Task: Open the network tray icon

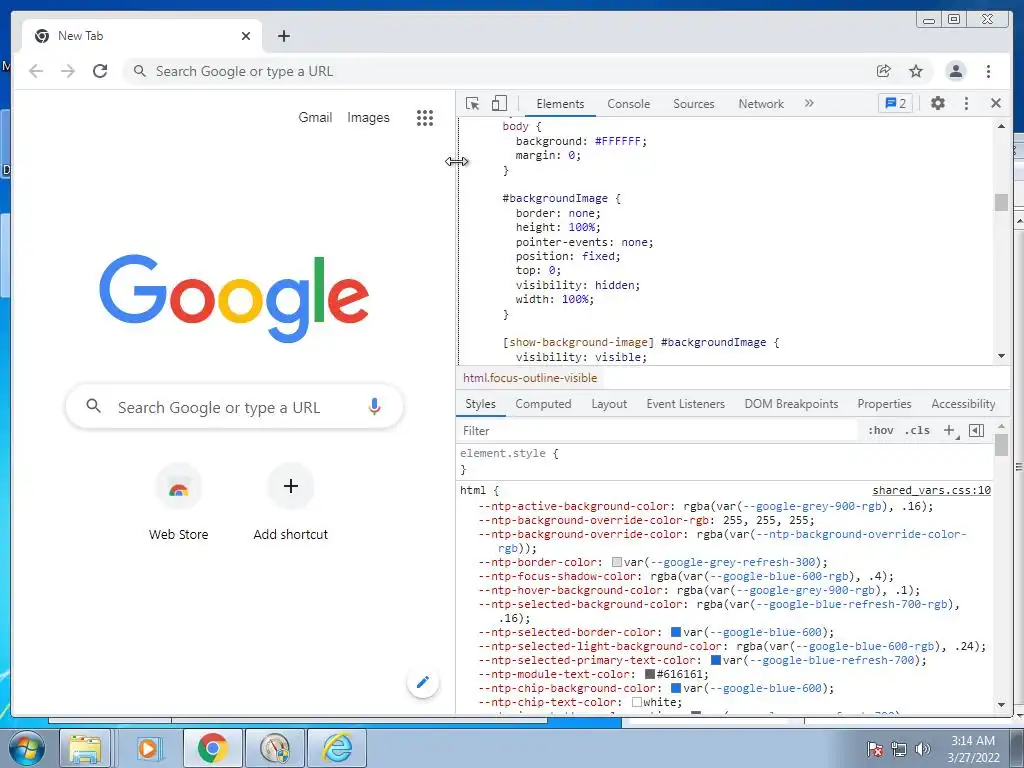Action: coord(899,749)
